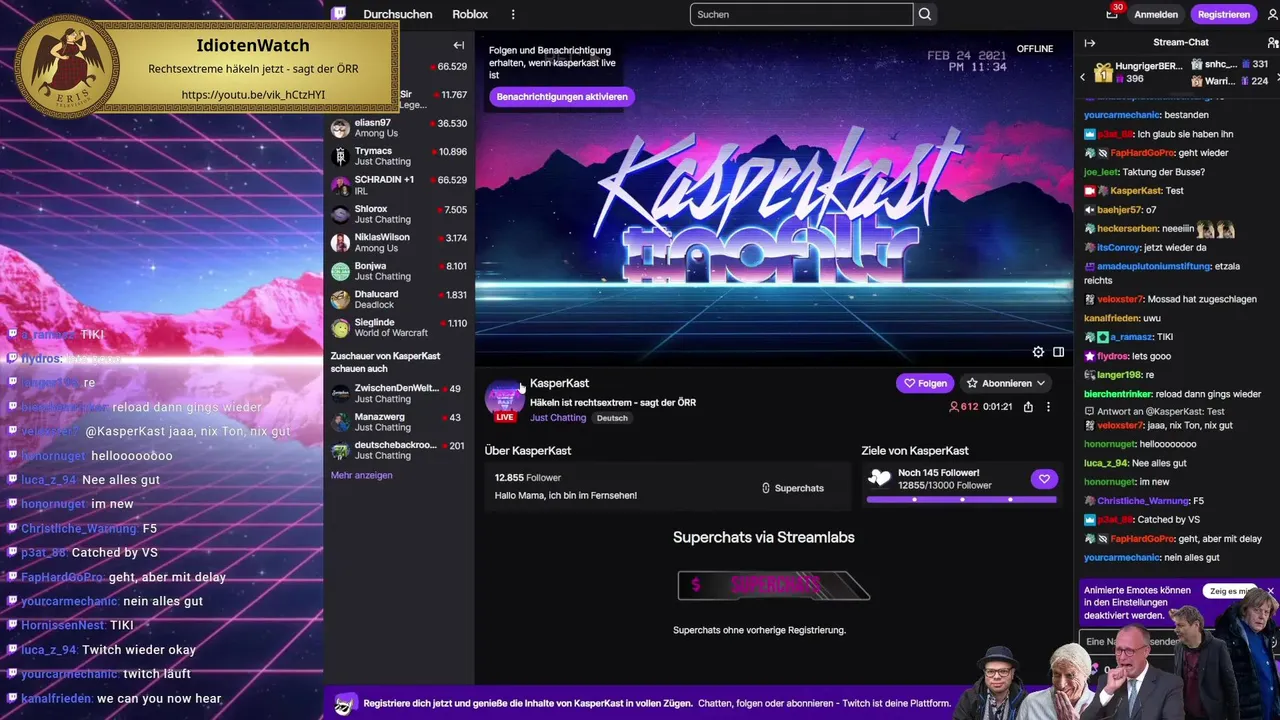Open deutschebackroo channel in sidebar
Viewport: 1280px width, 720px height.
click(x=399, y=450)
